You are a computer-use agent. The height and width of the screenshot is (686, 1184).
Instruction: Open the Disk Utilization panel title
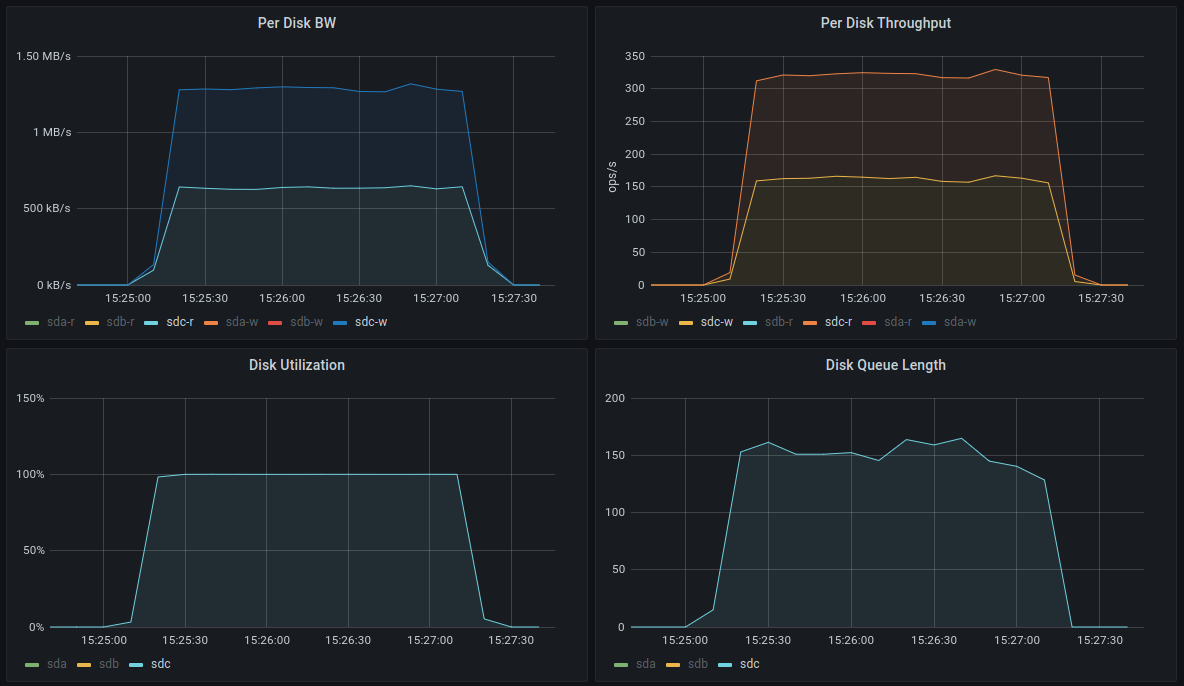297,365
